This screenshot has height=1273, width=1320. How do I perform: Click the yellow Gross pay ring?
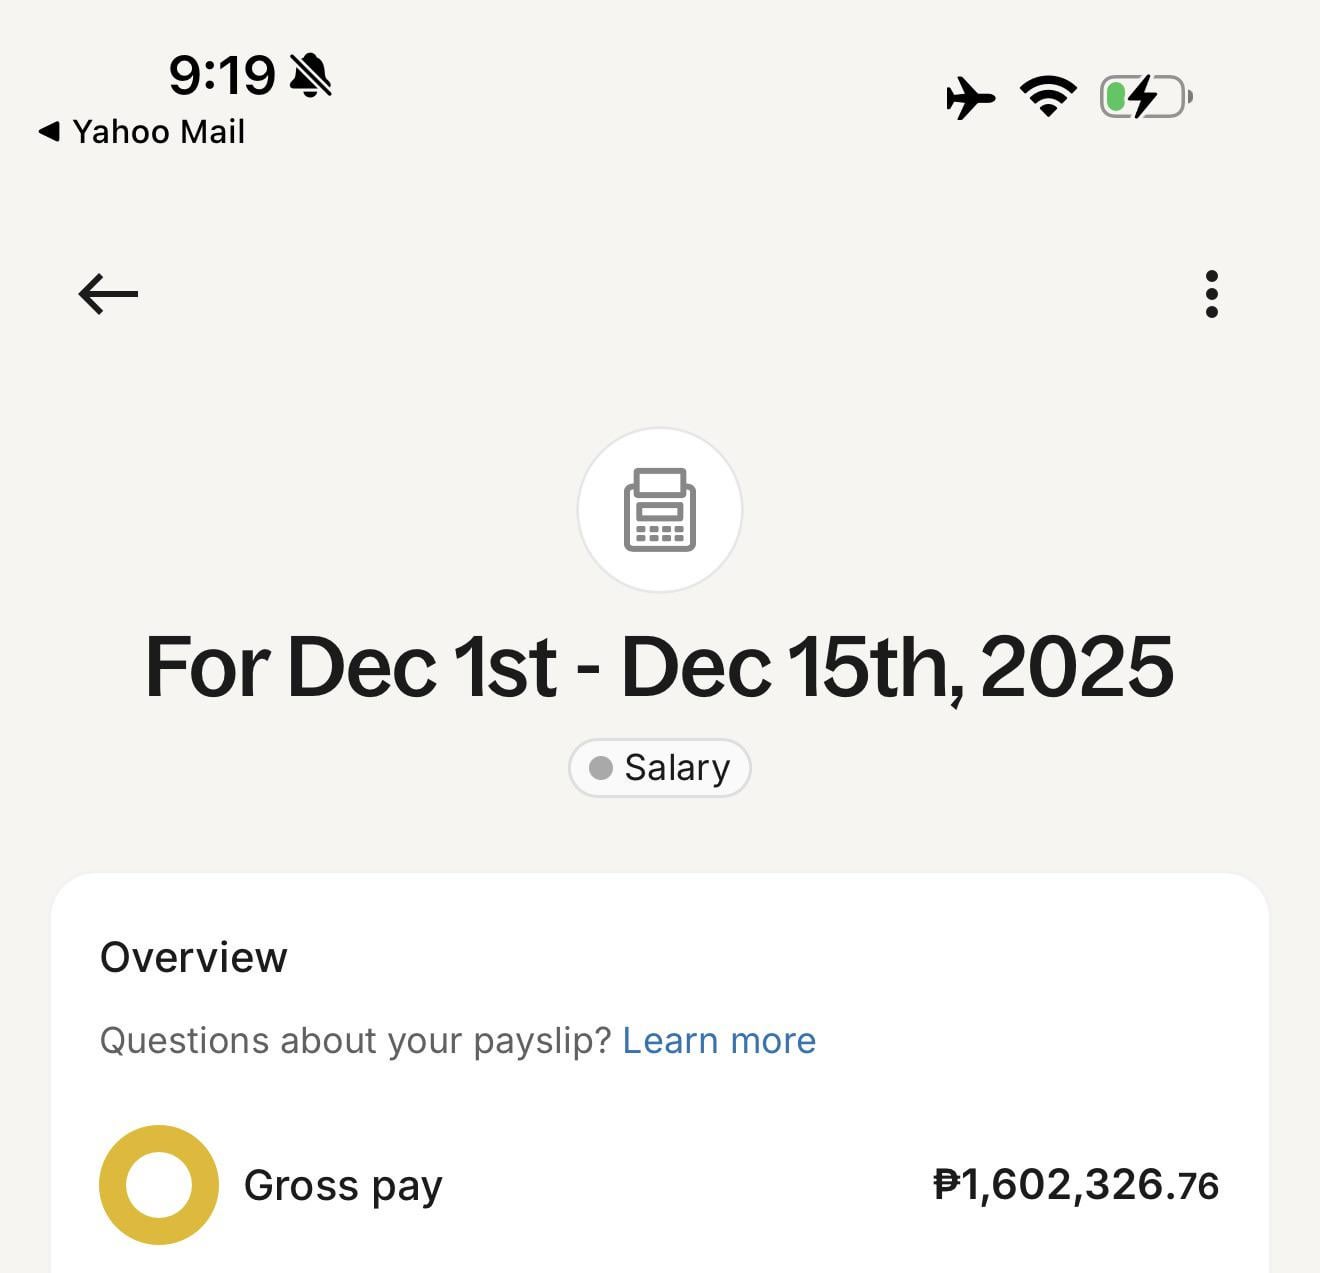click(159, 1185)
